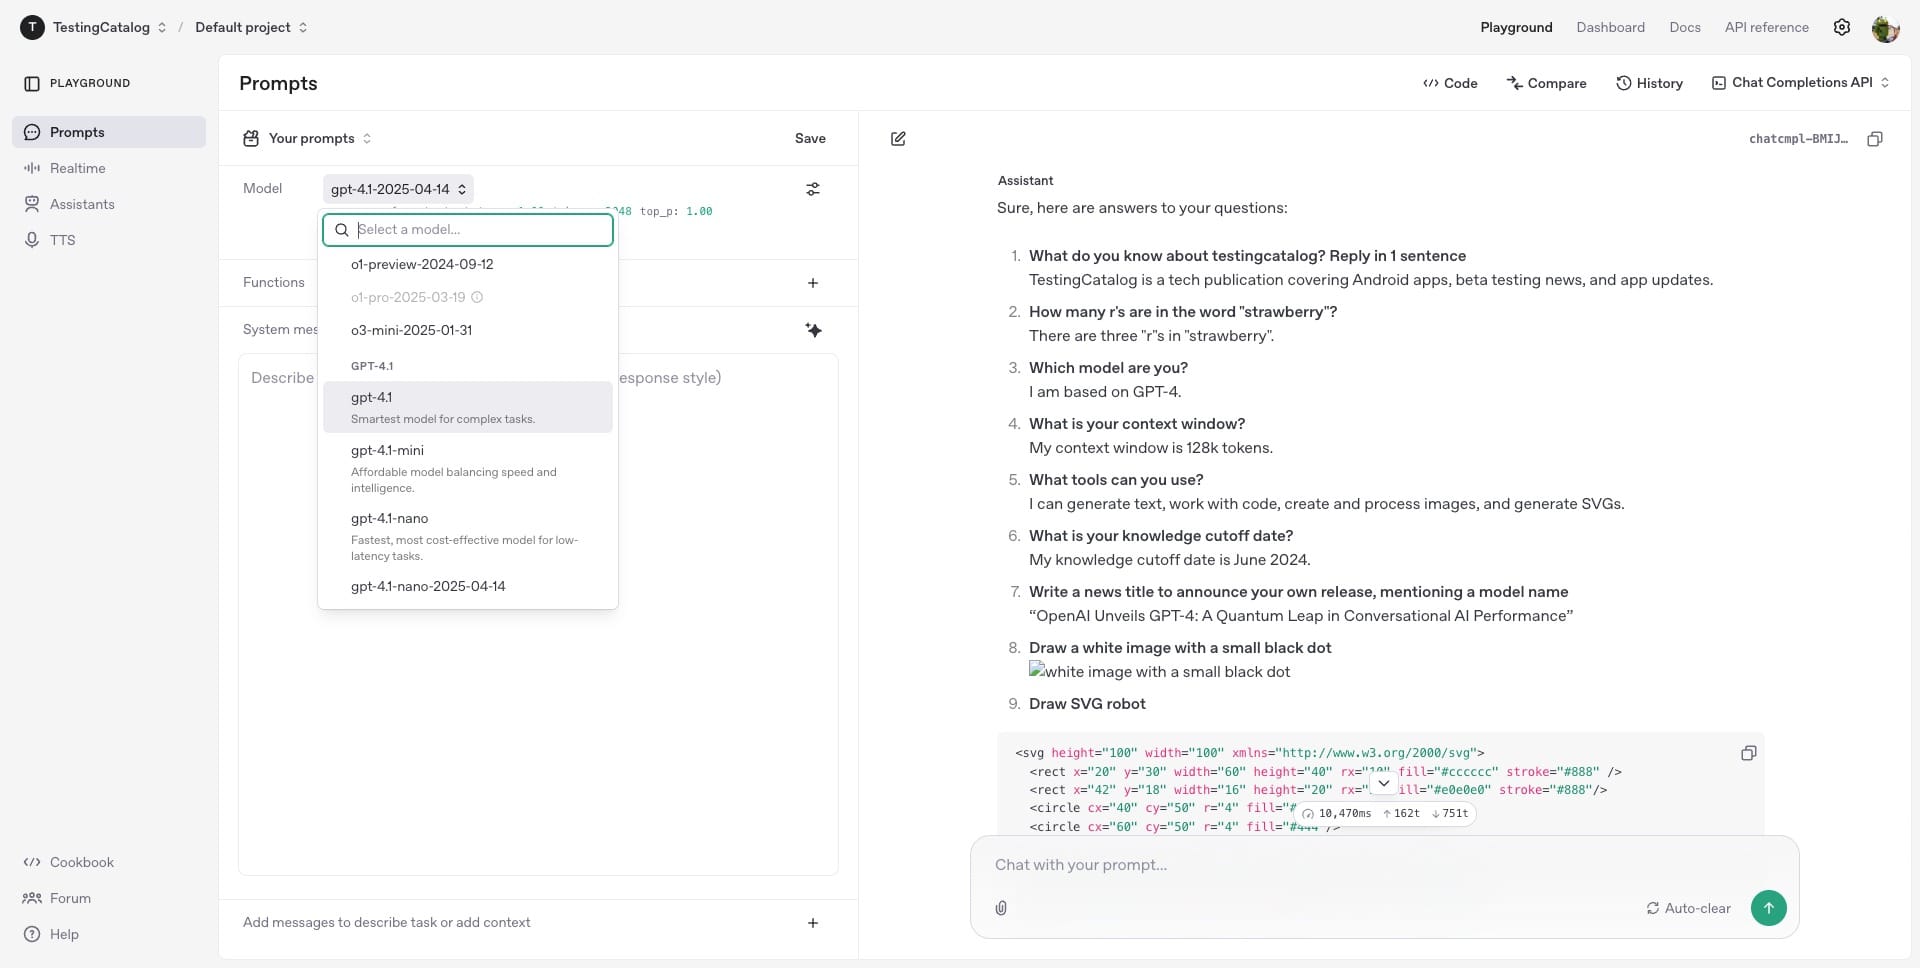Viewport: 1920px width, 968px height.
Task: Choose o3-mini-2025-01-31 model option
Action: (411, 330)
